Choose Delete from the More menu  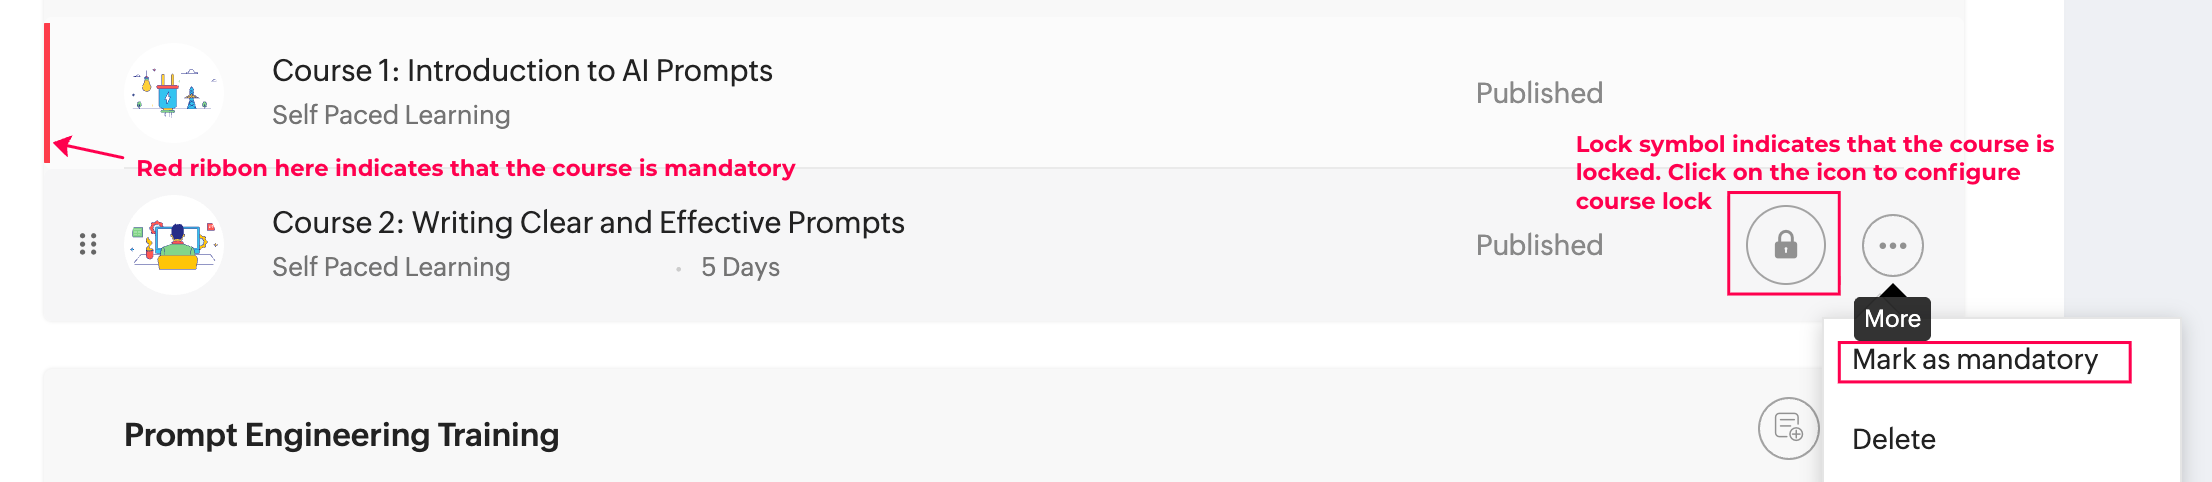(1893, 439)
